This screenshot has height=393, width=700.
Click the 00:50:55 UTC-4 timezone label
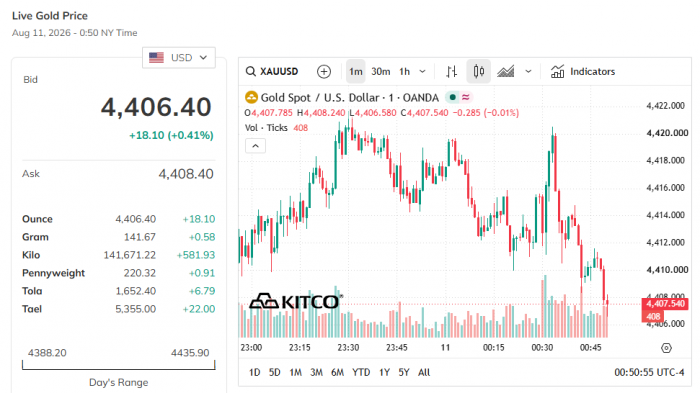pyautogui.click(x=649, y=372)
